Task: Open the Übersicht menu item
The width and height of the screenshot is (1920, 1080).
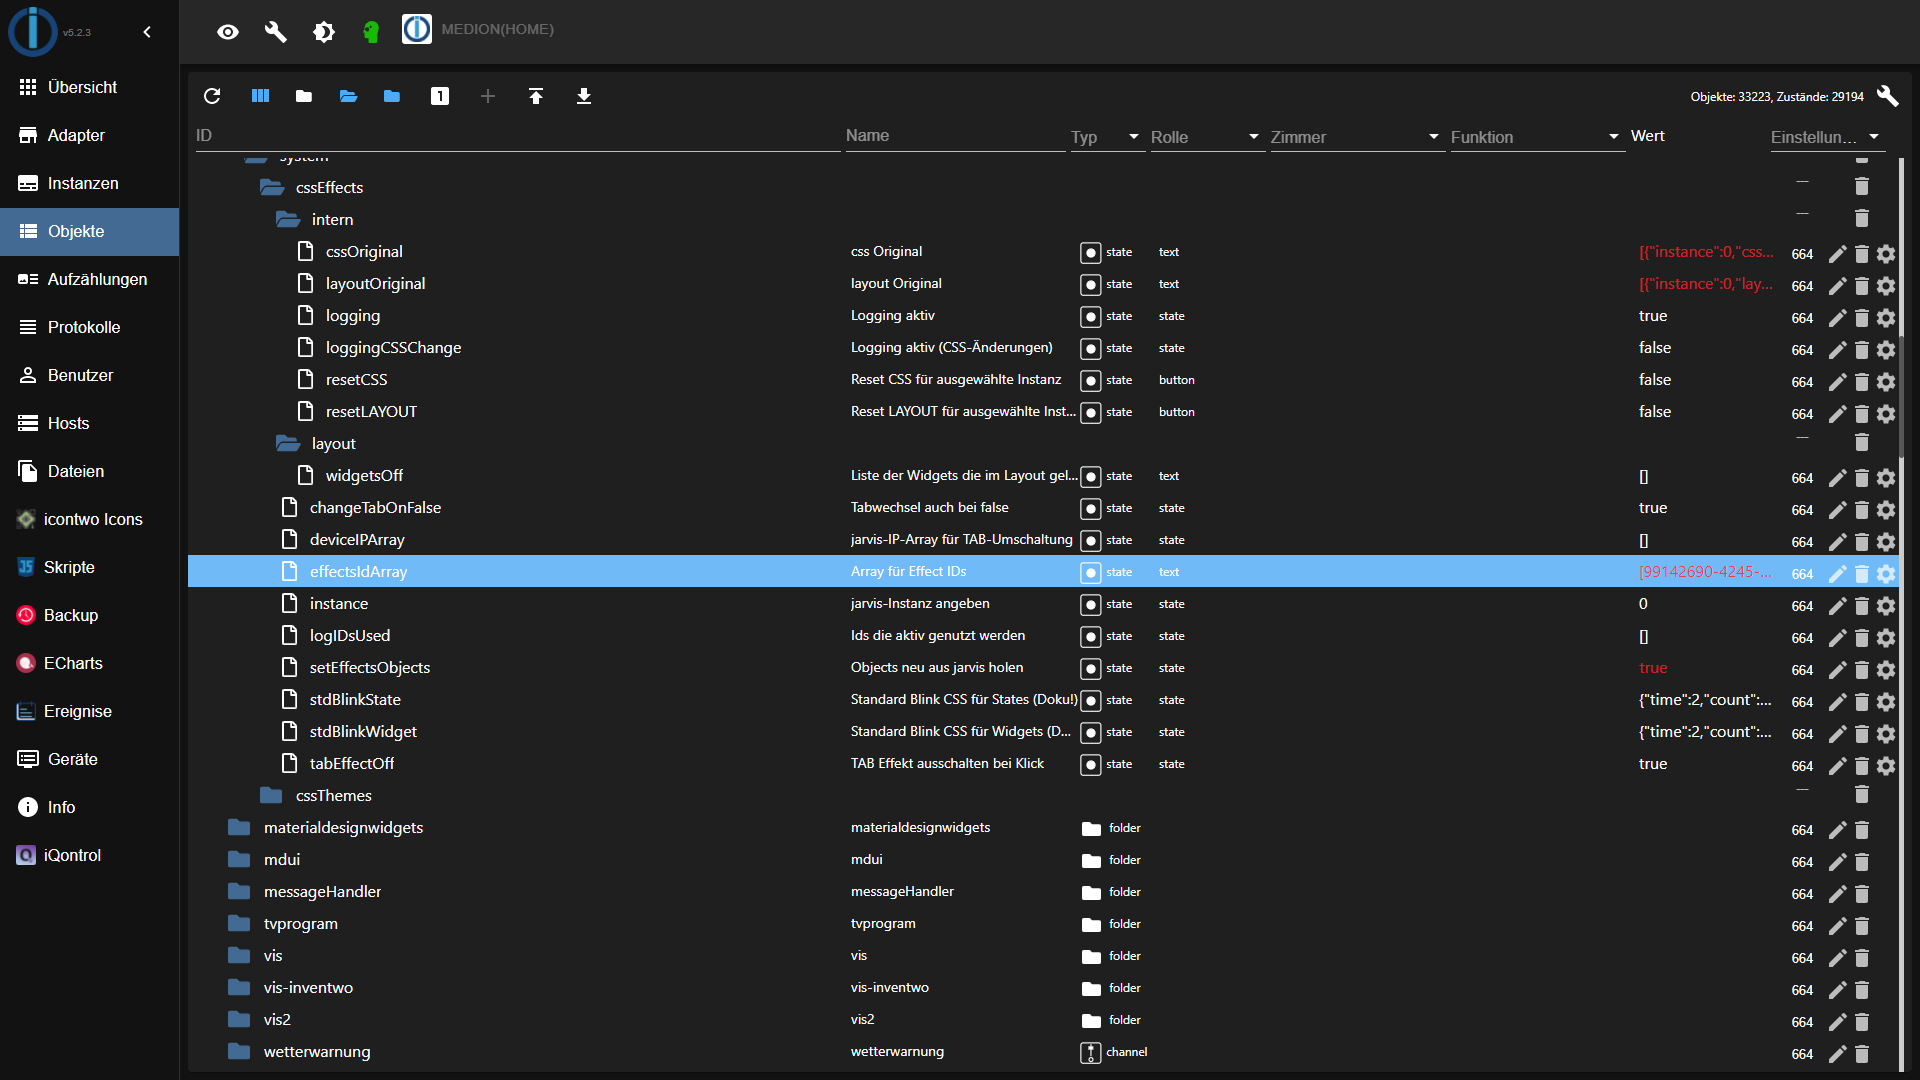Action: coord(90,87)
